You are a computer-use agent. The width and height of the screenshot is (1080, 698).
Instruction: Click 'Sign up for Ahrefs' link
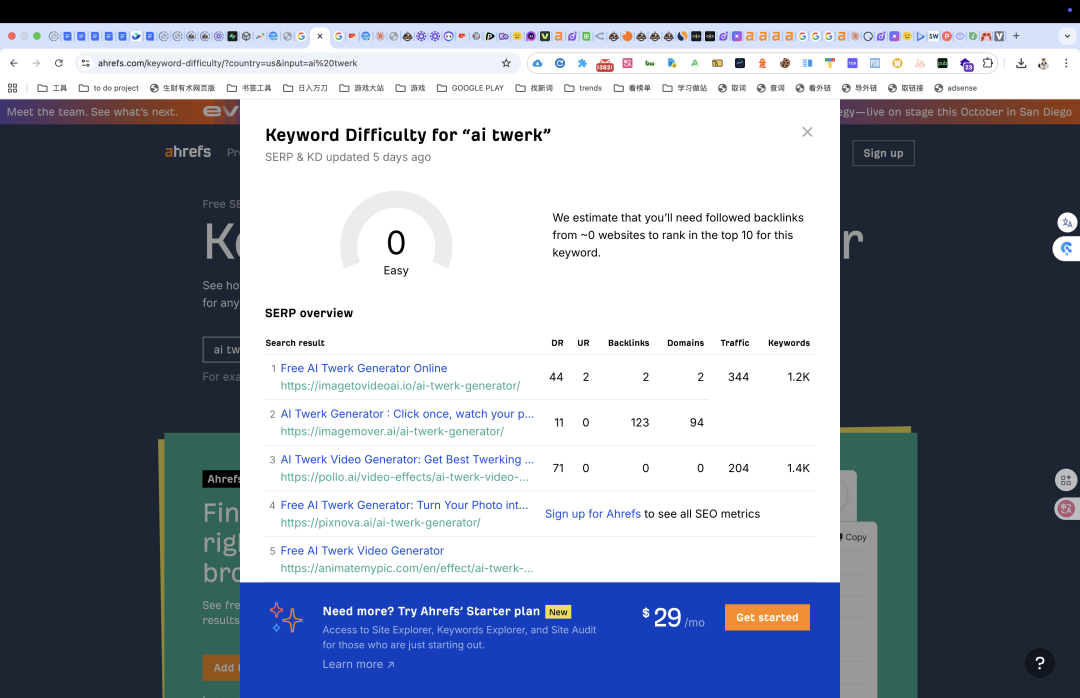click(x=592, y=513)
